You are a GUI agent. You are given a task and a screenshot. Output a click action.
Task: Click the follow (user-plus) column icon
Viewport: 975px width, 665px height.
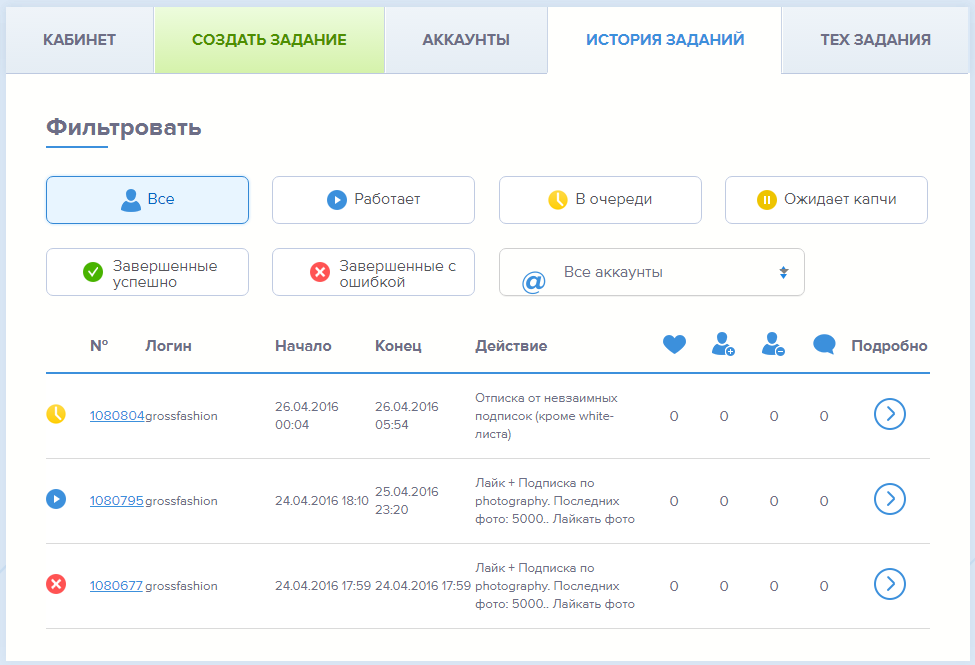[x=723, y=343]
